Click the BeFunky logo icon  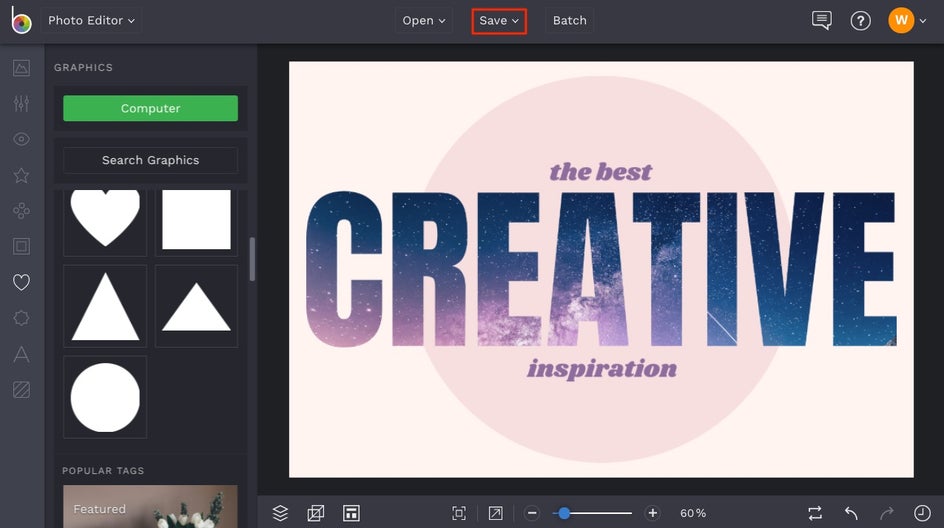(x=21, y=20)
